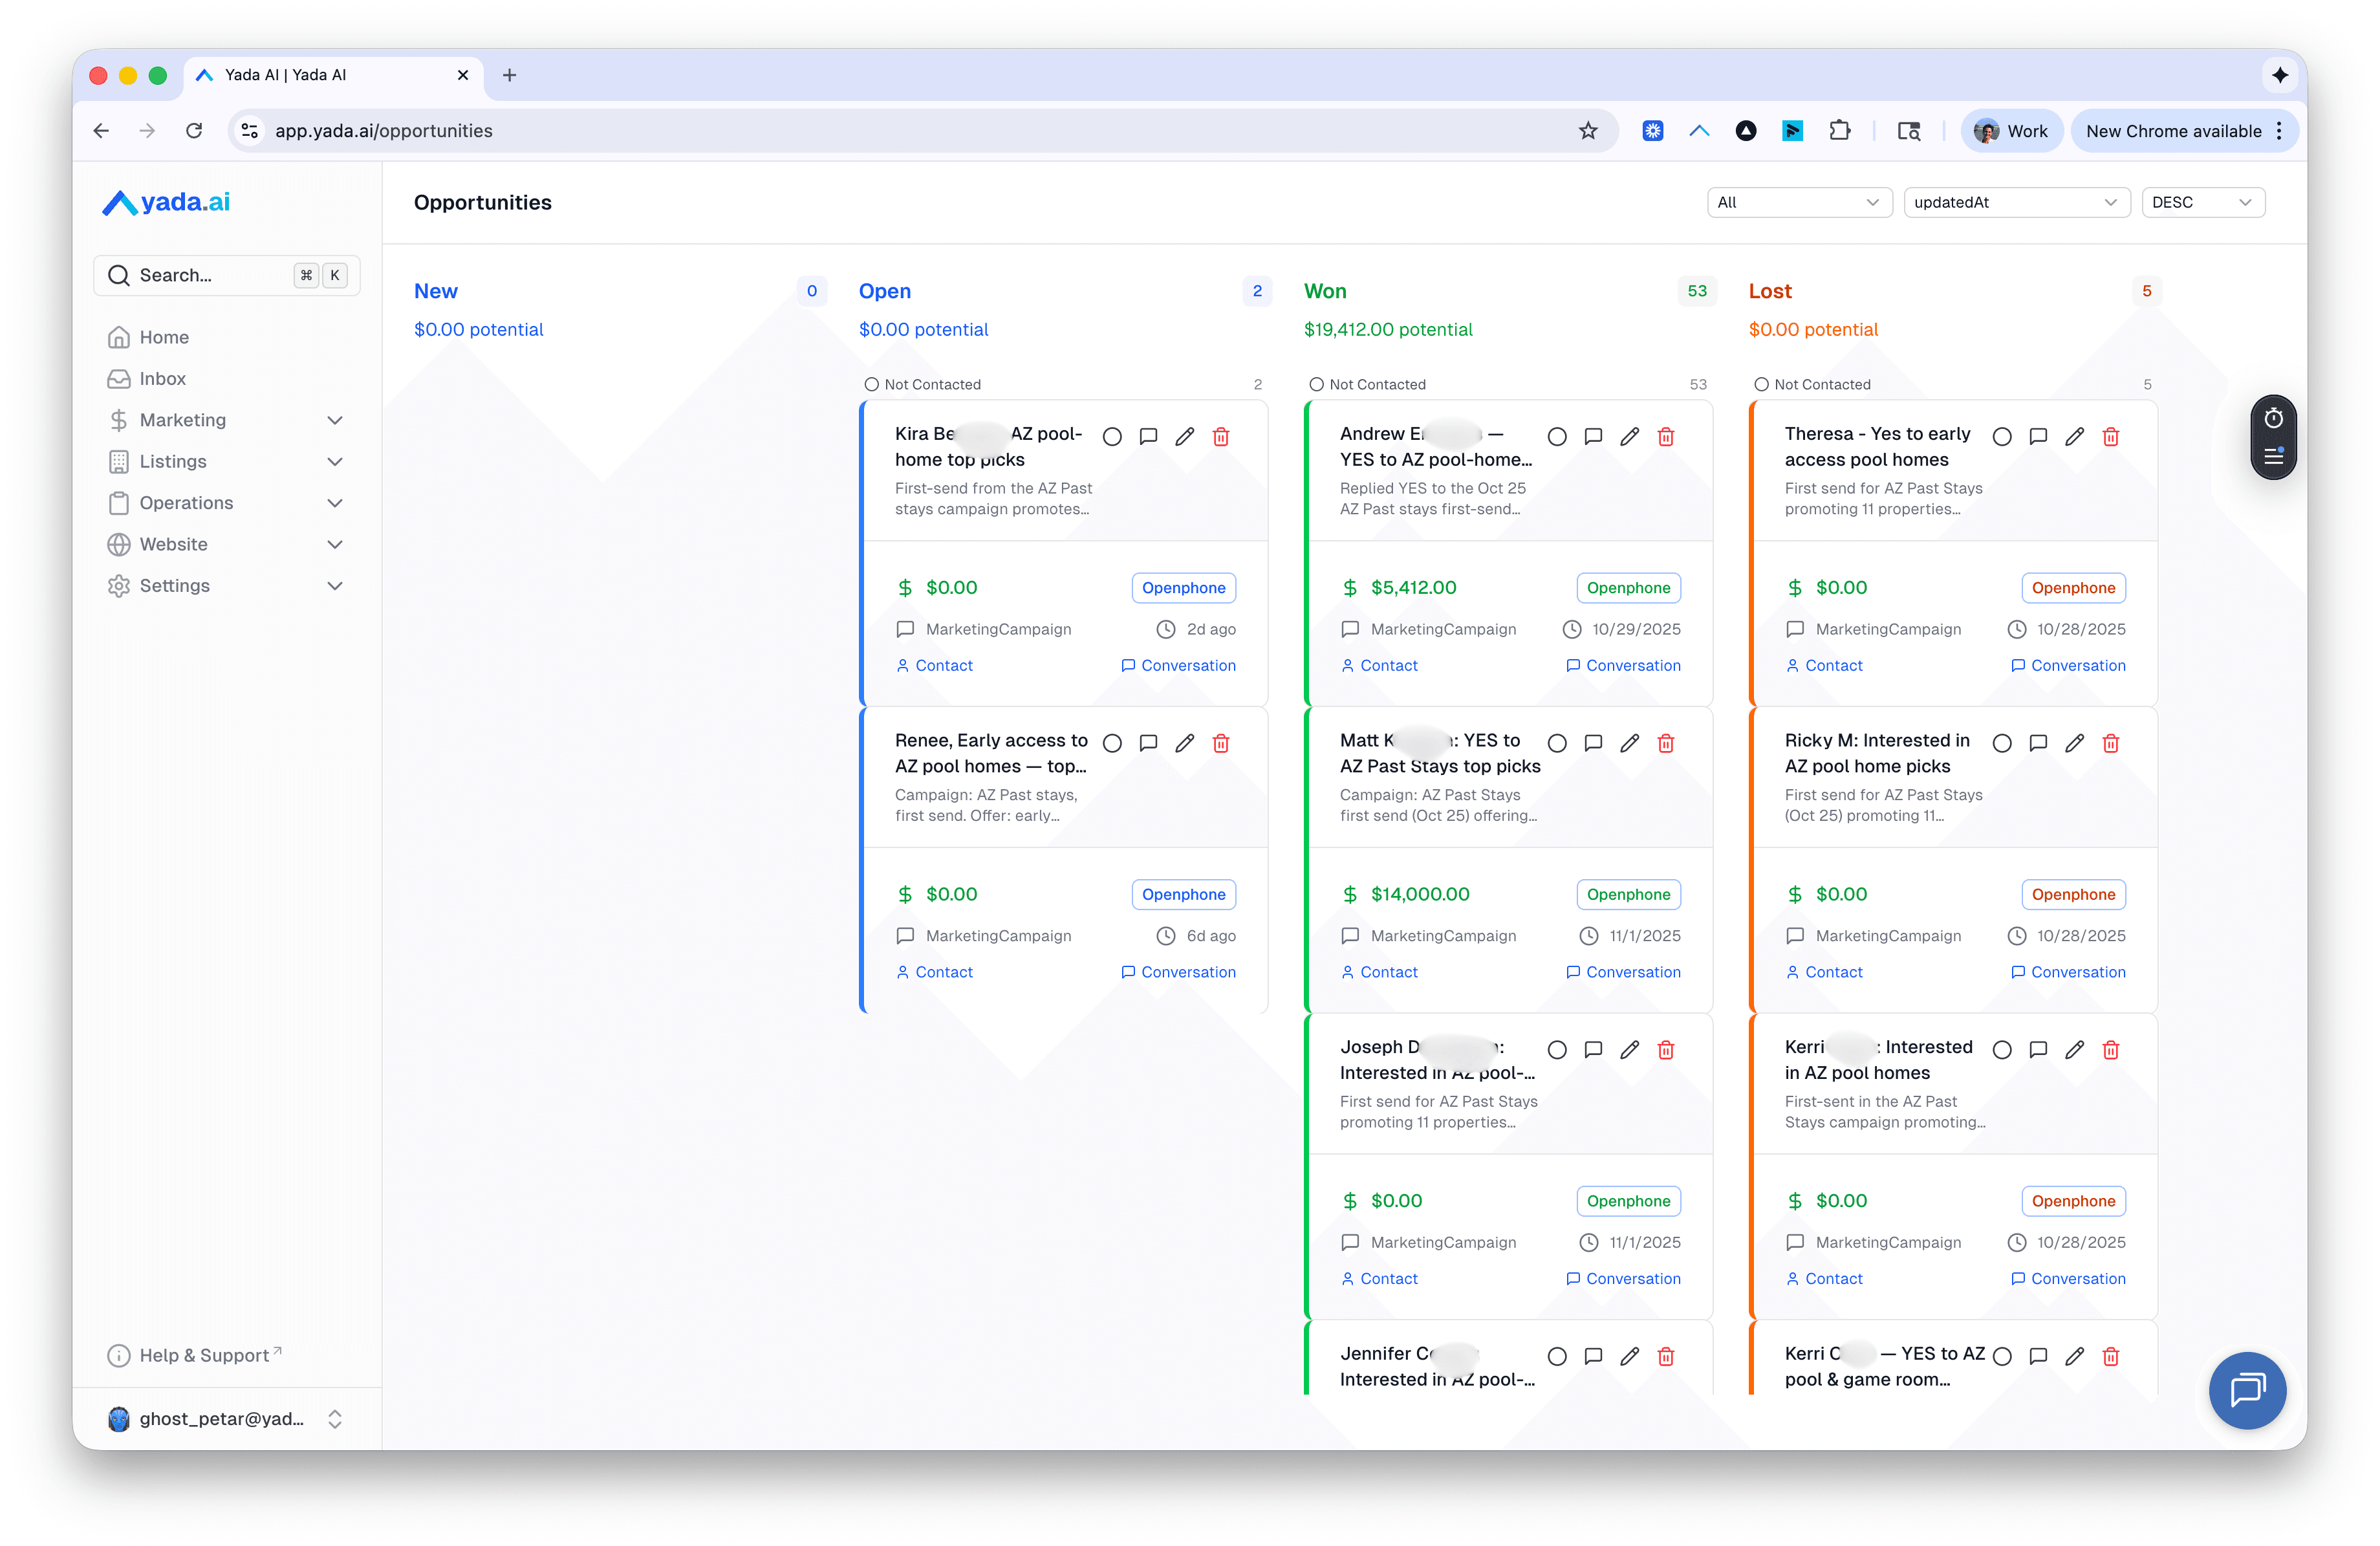Open comments on the Kira opportunity card

point(1148,436)
